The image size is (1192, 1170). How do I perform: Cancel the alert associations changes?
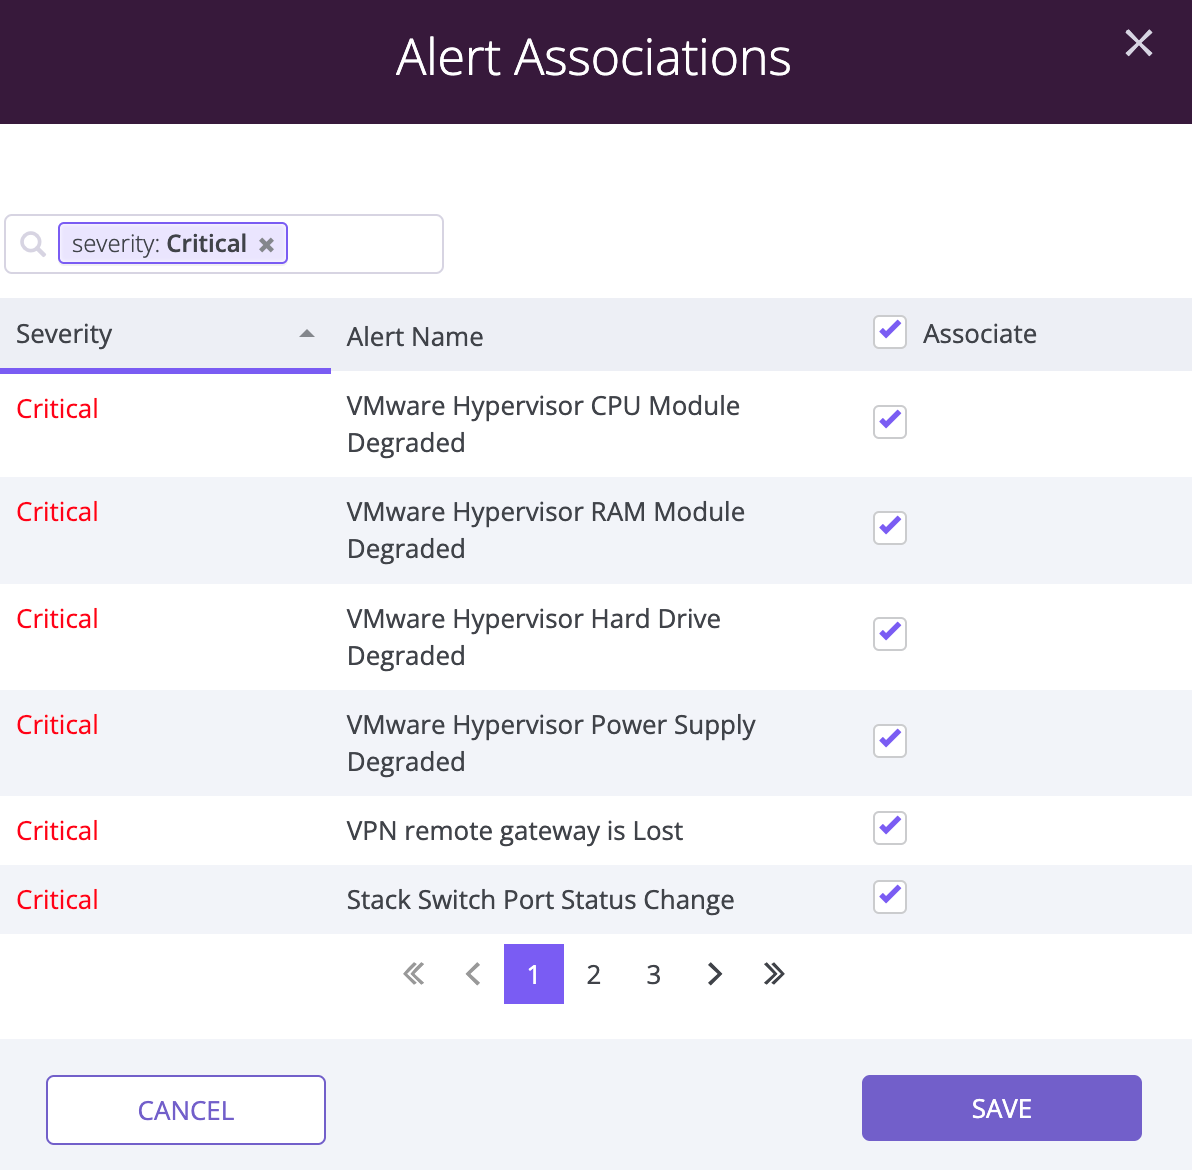point(185,1110)
